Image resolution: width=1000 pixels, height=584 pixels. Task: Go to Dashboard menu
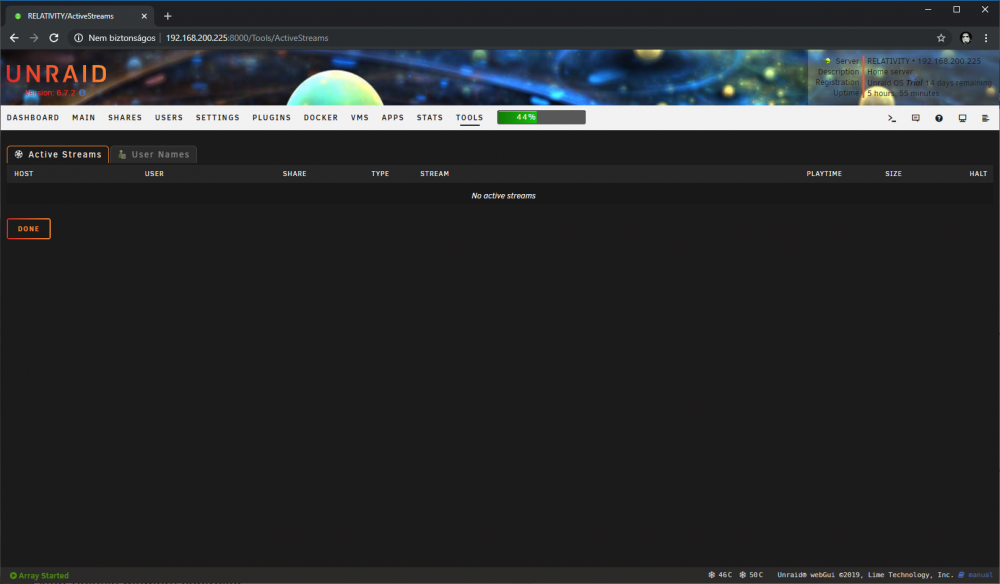click(33, 118)
